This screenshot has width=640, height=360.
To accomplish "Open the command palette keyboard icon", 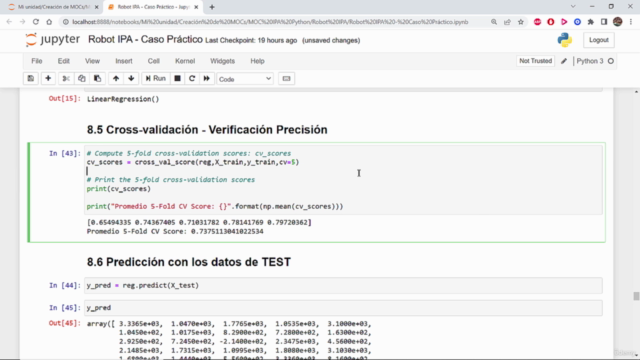I will click(x=287, y=78).
